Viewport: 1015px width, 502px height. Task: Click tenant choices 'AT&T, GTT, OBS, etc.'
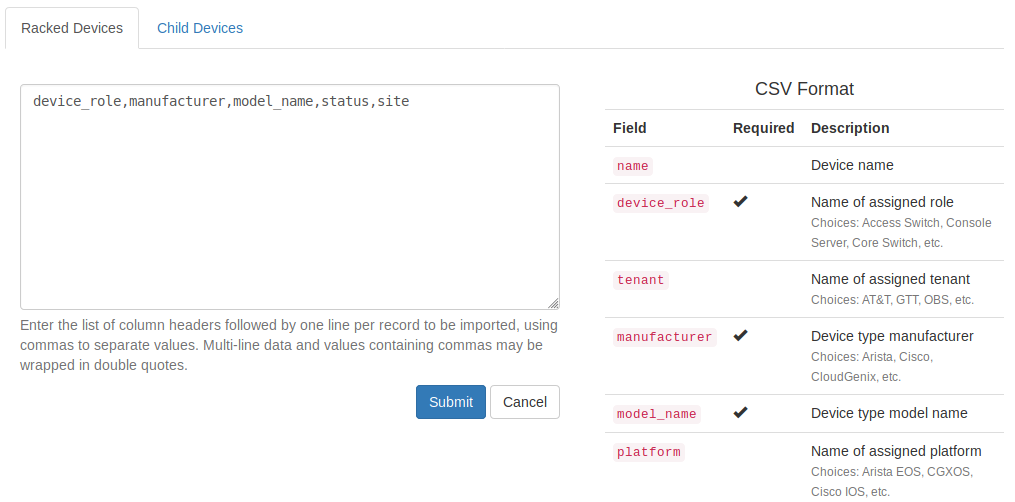point(892,300)
